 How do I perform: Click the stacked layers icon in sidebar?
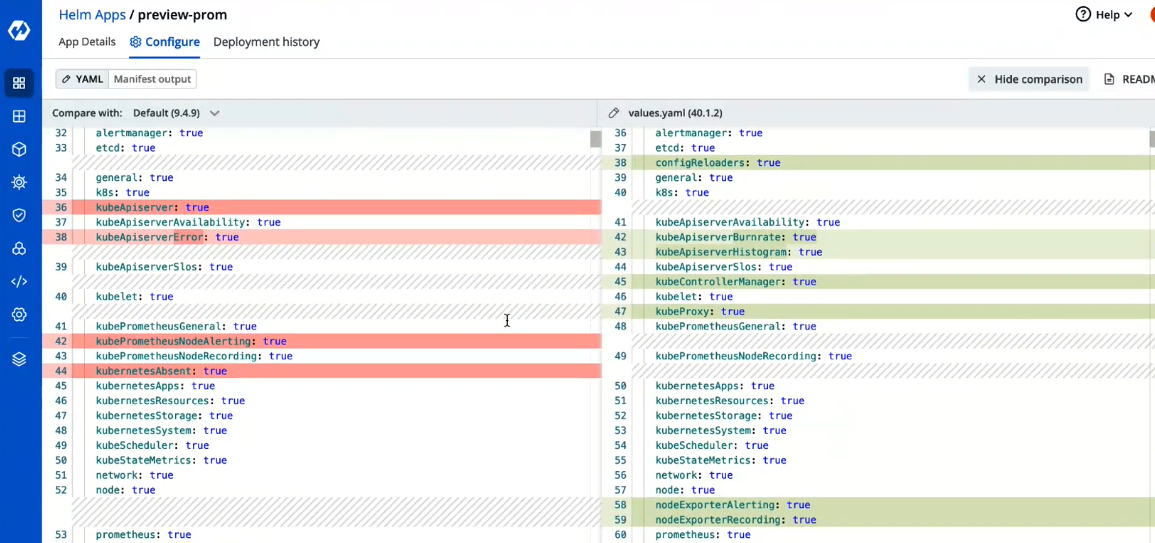[x=19, y=359]
